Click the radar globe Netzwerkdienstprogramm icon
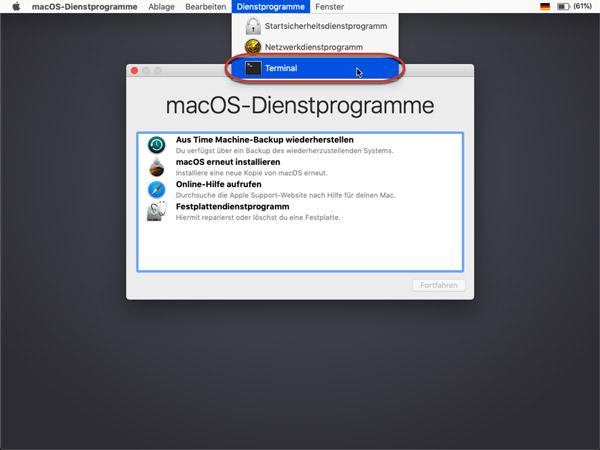This screenshot has height=450, width=600. tap(253, 47)
